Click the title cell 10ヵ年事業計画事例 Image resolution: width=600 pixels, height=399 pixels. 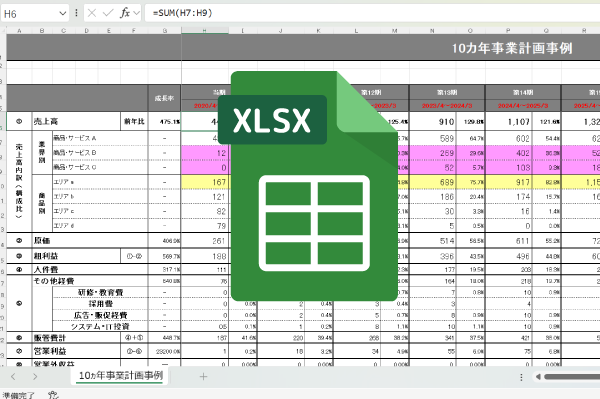tap(512, 49)
